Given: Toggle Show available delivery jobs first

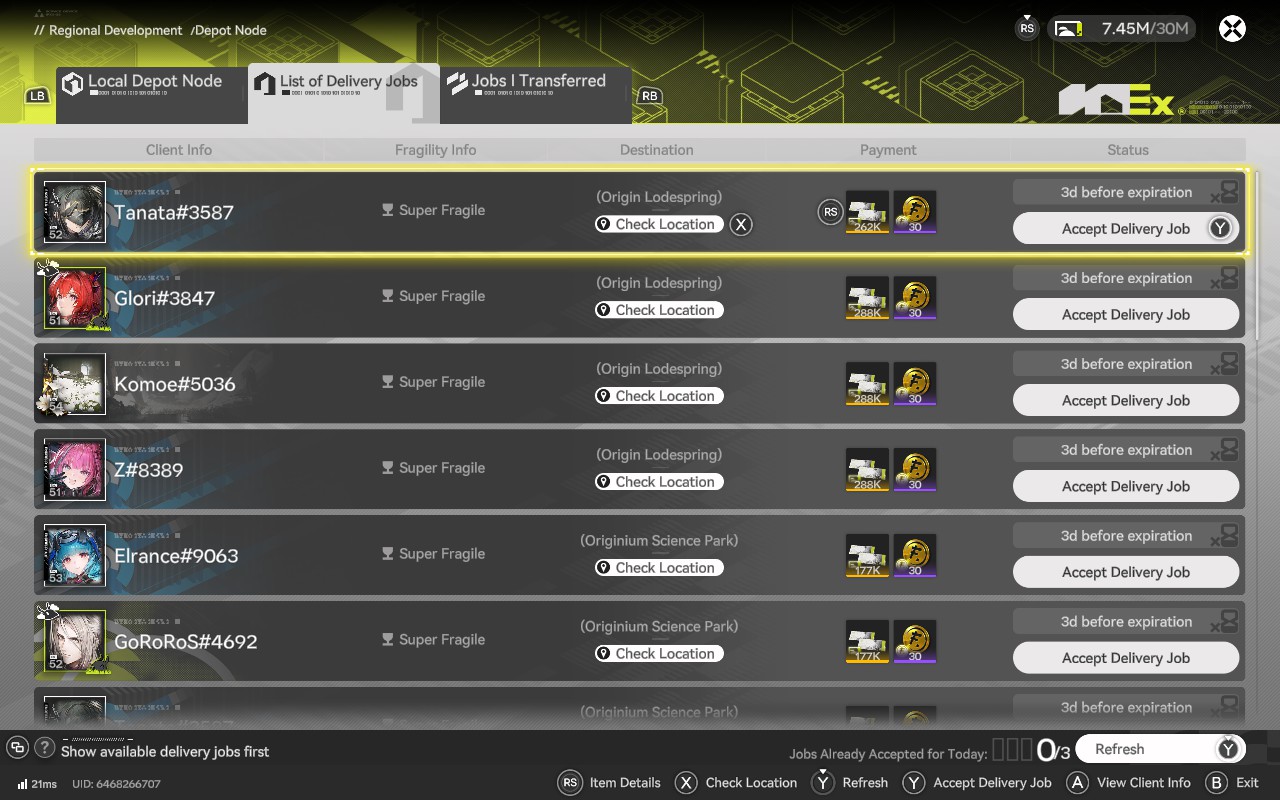Looking at the screenshot, I should [x=165, y=752].
